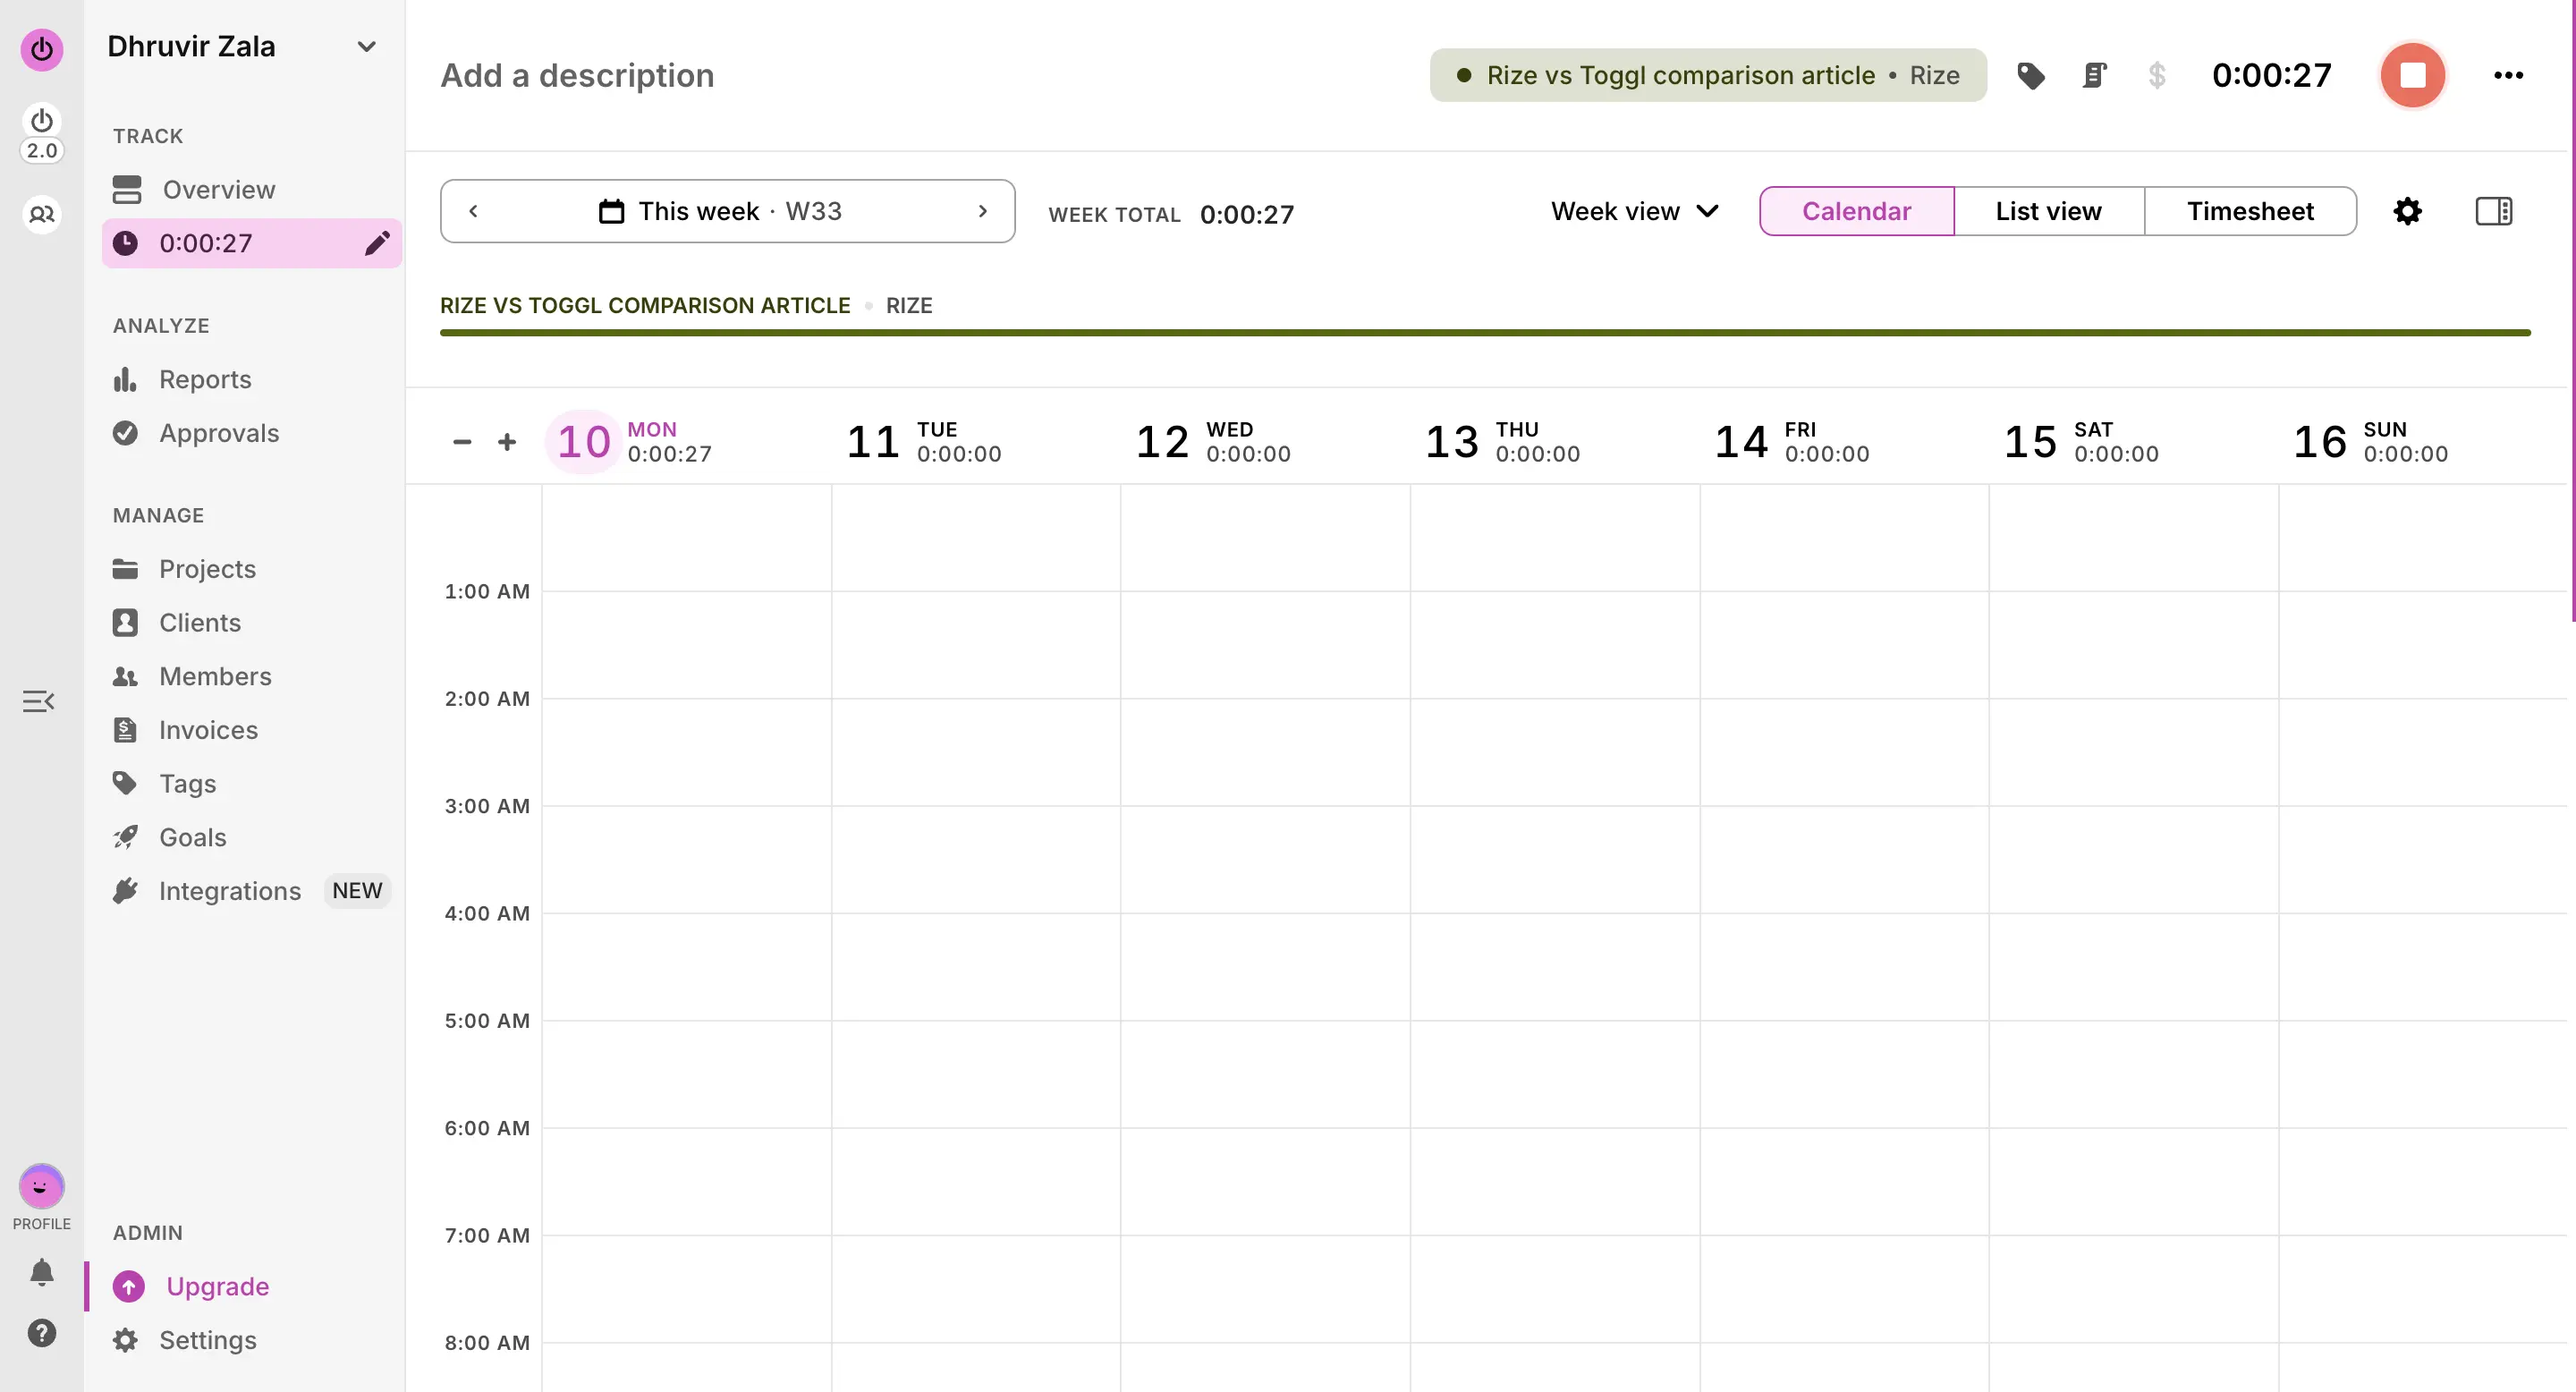Click the RIZE client label under the description
2576x1392 pixels.
coord(909,305)
